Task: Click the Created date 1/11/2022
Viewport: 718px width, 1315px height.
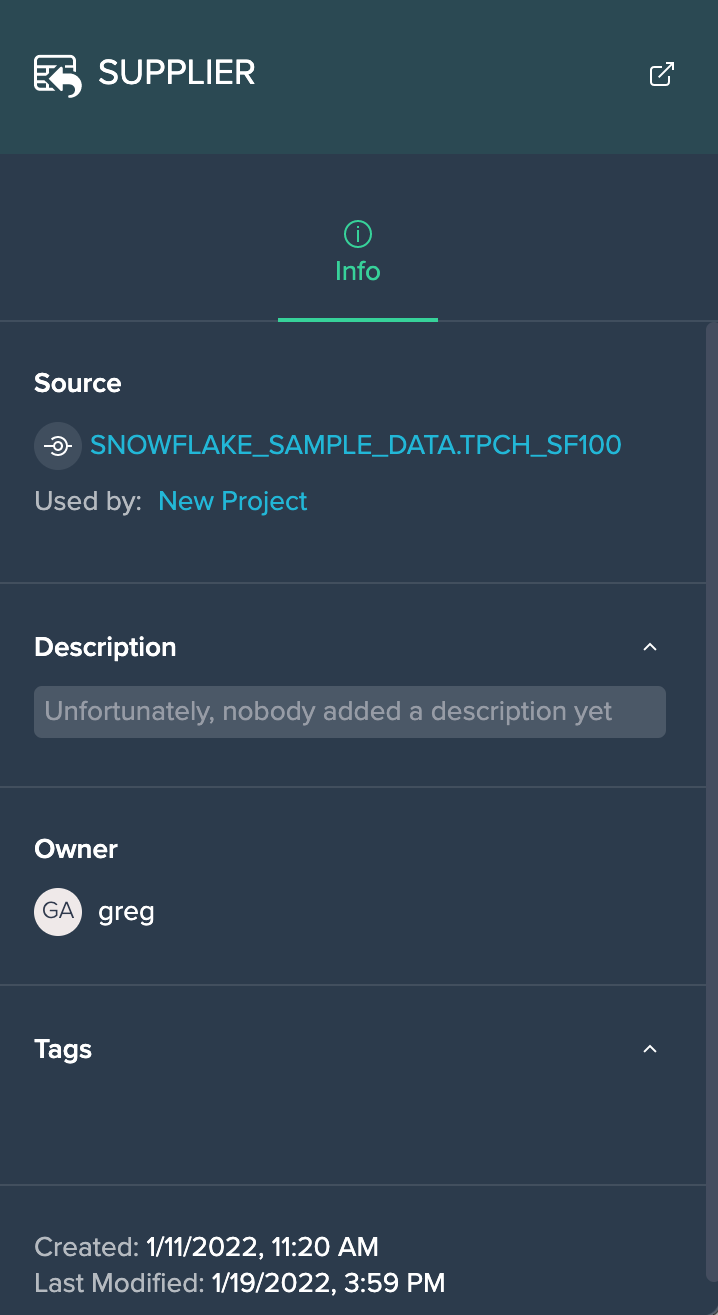Action: click(202, 1247)
